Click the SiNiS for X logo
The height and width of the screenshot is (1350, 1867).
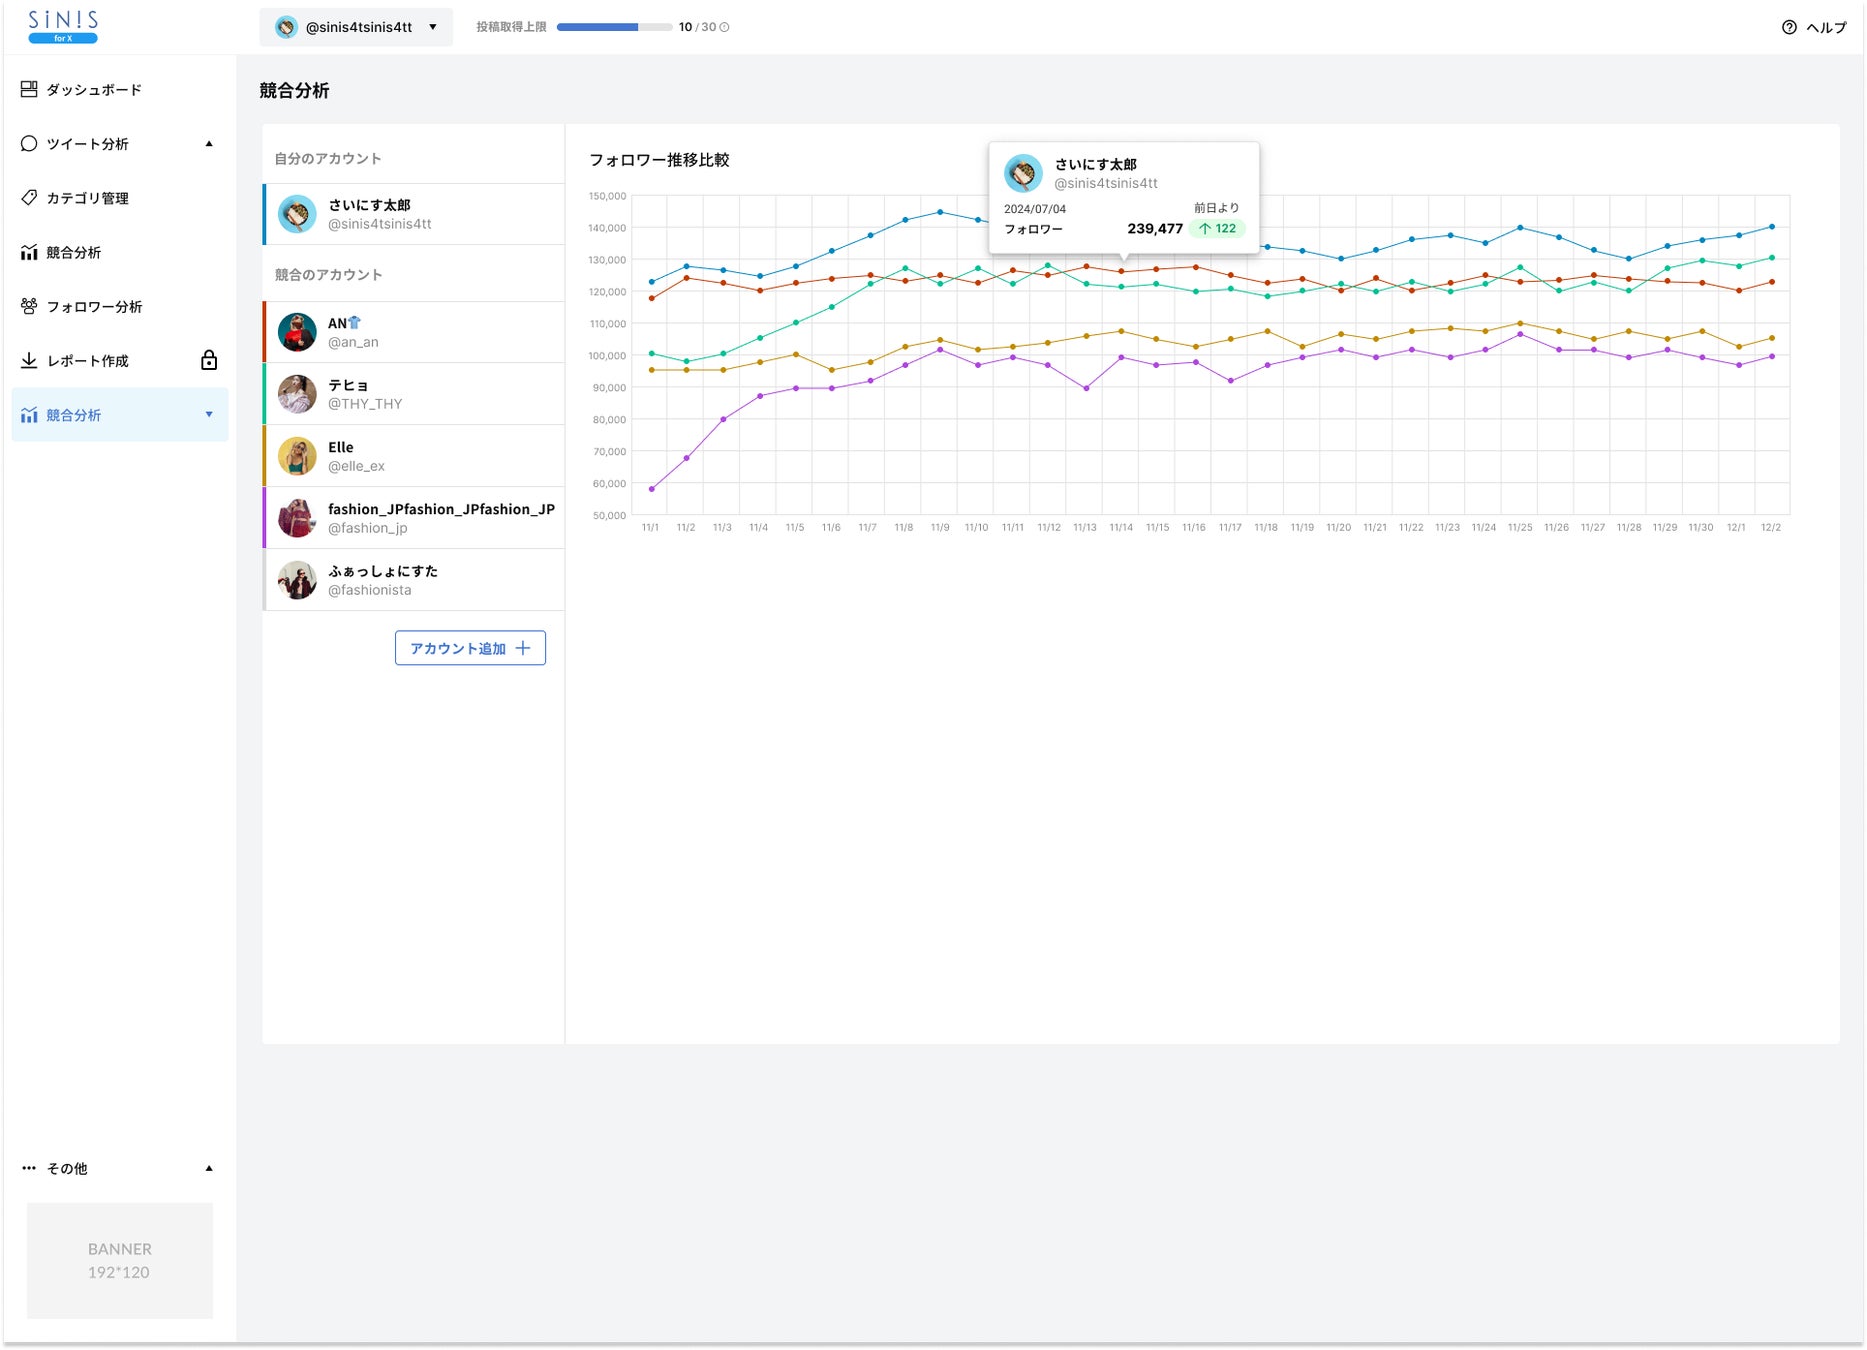[63, 27]
